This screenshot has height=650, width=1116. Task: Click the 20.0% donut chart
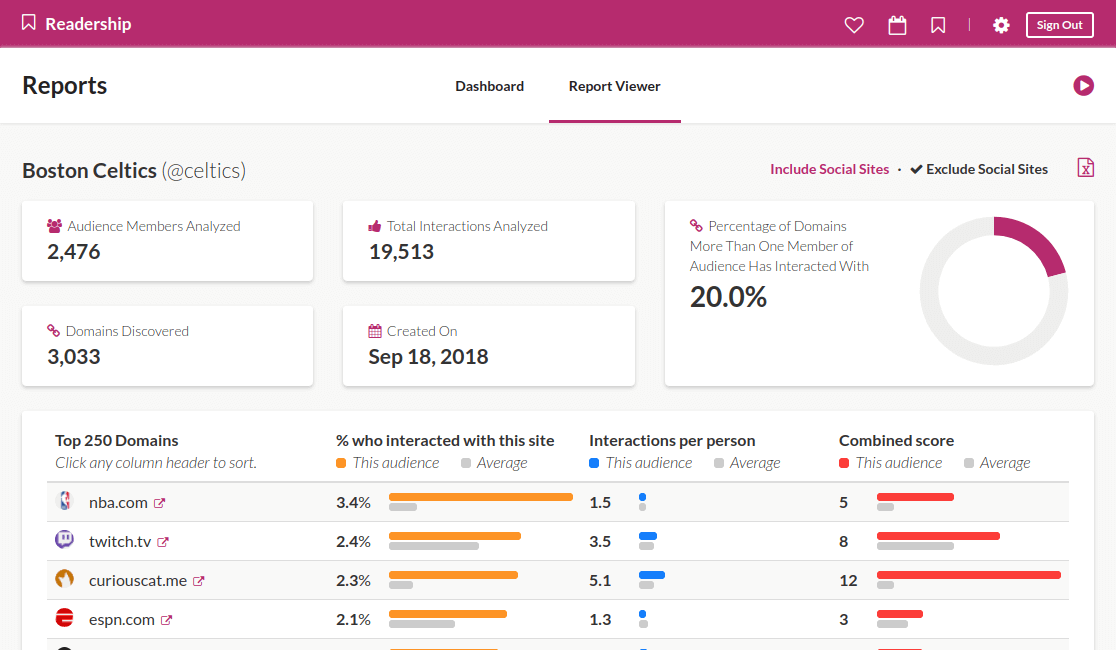click(994, 290)
